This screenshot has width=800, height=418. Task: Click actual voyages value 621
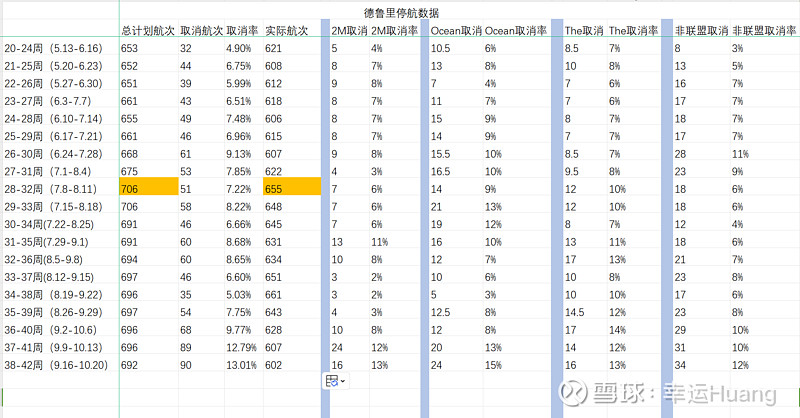(x=273, y=48)
